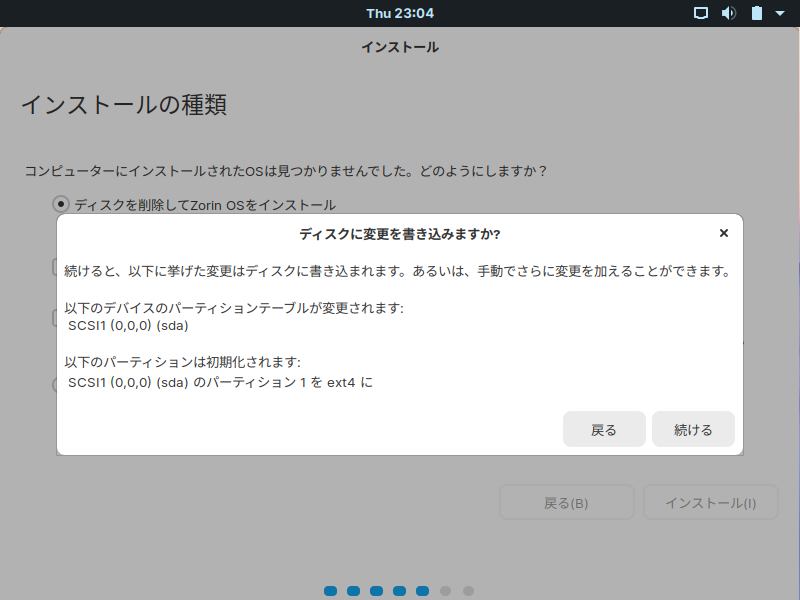Close the disk write confirmation dialog
This screenshot has width=800, height=600.
tap(723, 233)
